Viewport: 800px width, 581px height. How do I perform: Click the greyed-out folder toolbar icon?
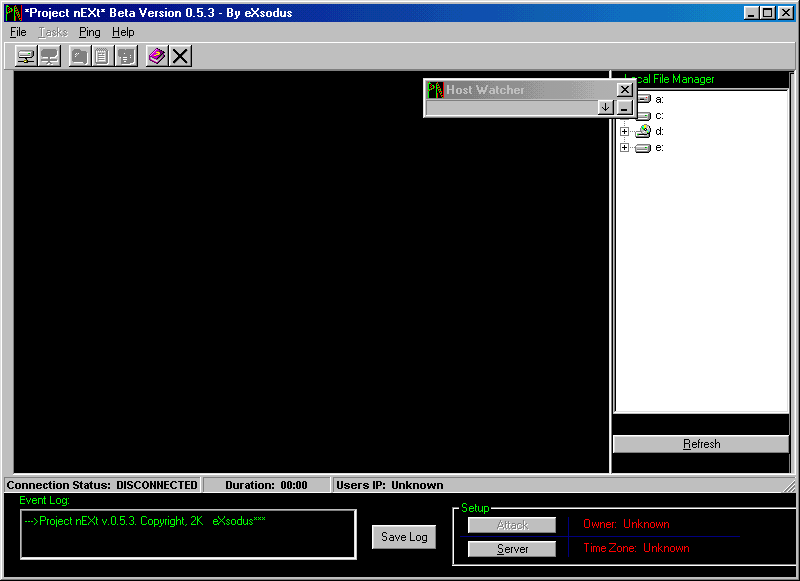[x=80, y=56]
